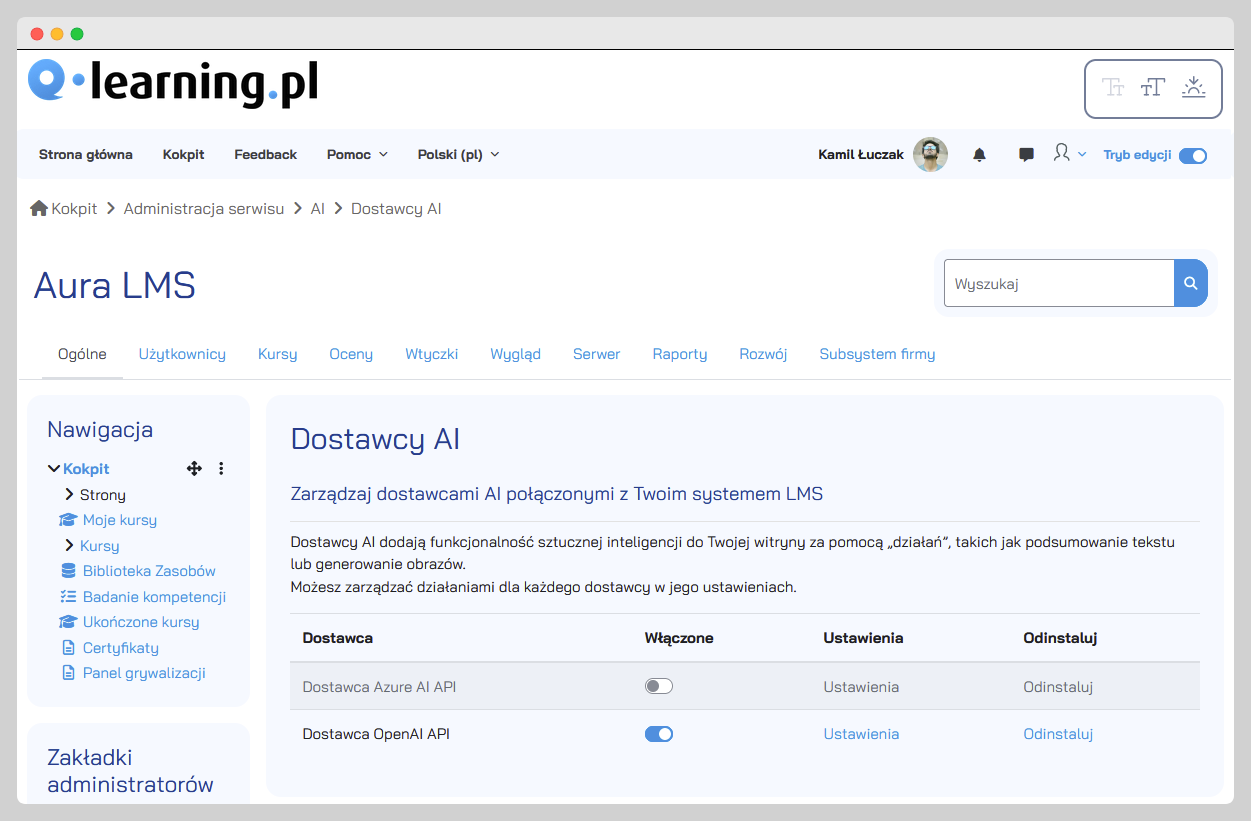Disable the Dostawca OpenAI API provider
Viewport: 1251px width, 821px height.
pyautogui.click(x=659, y=733)
